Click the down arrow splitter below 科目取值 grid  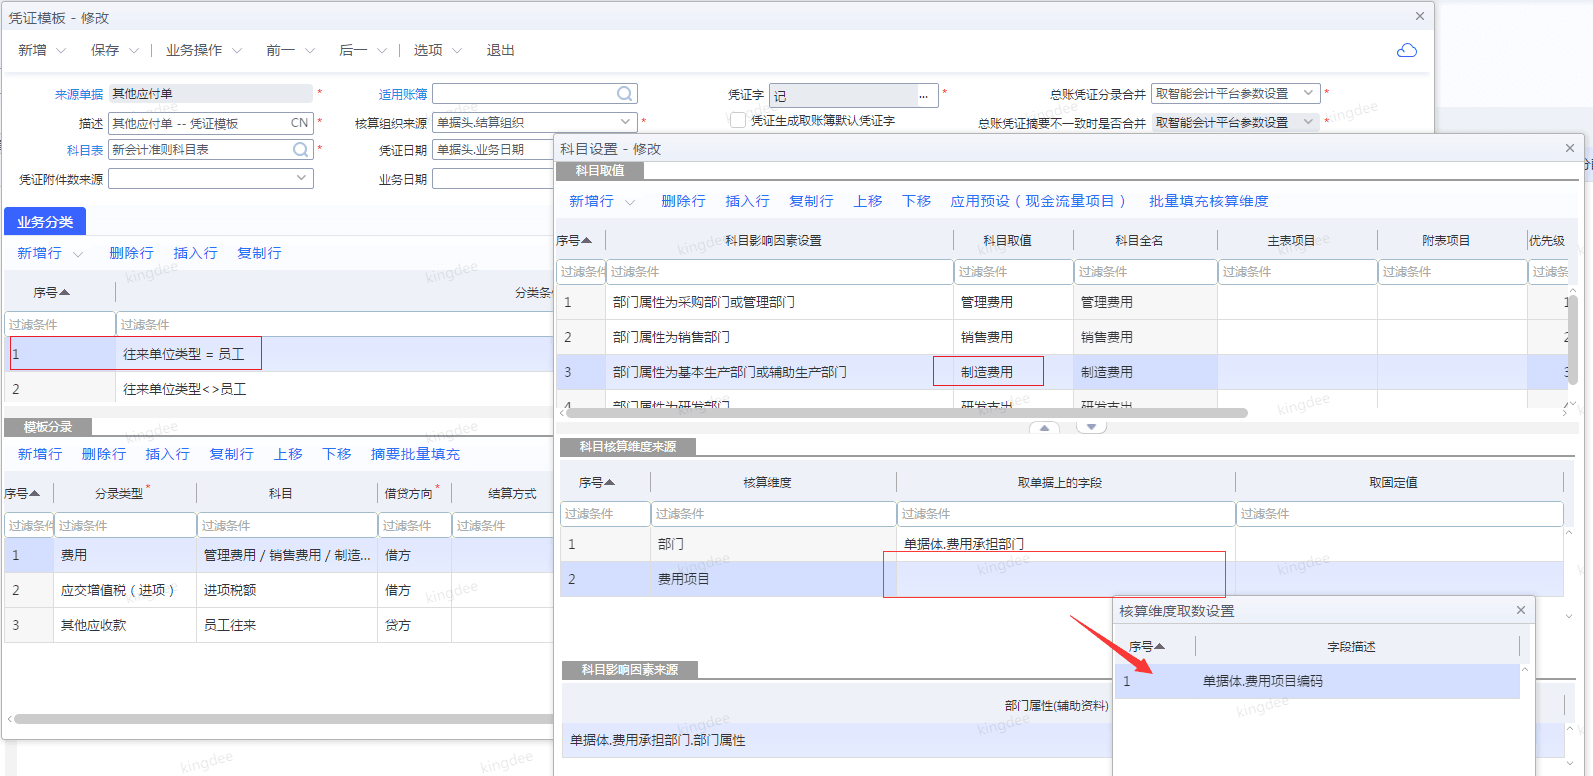tap(1091, 427)
